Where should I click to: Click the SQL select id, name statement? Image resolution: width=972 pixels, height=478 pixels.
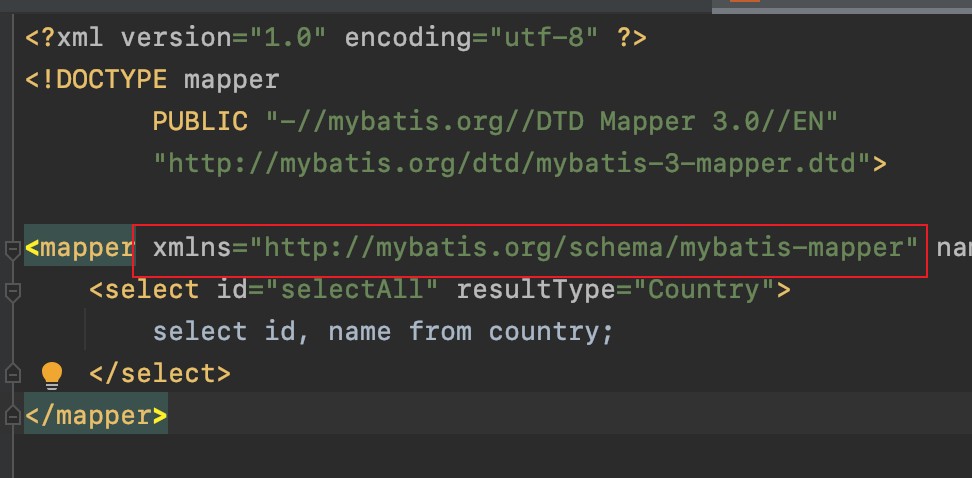tap(383, 331)
